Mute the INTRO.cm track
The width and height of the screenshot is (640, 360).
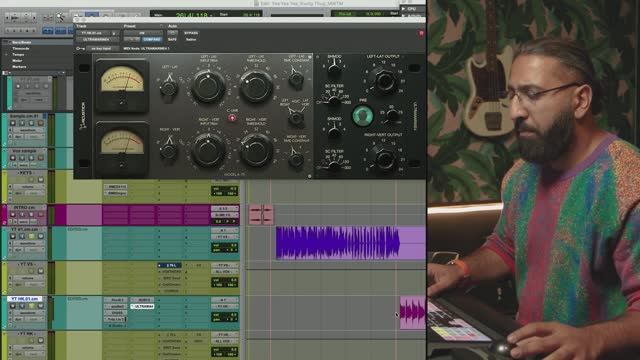40,215
